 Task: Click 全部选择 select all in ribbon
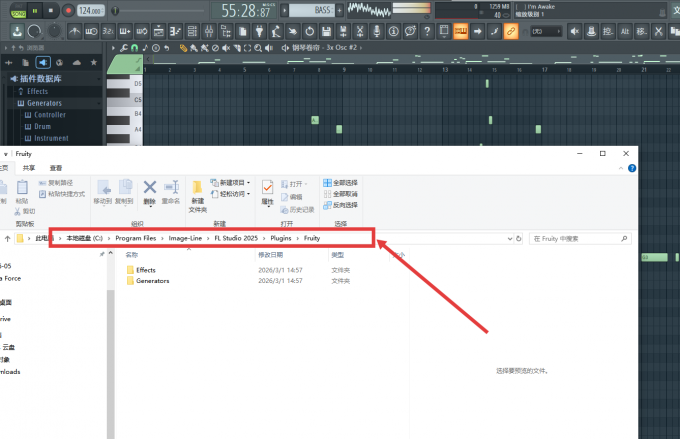click(x=341, y=183)
